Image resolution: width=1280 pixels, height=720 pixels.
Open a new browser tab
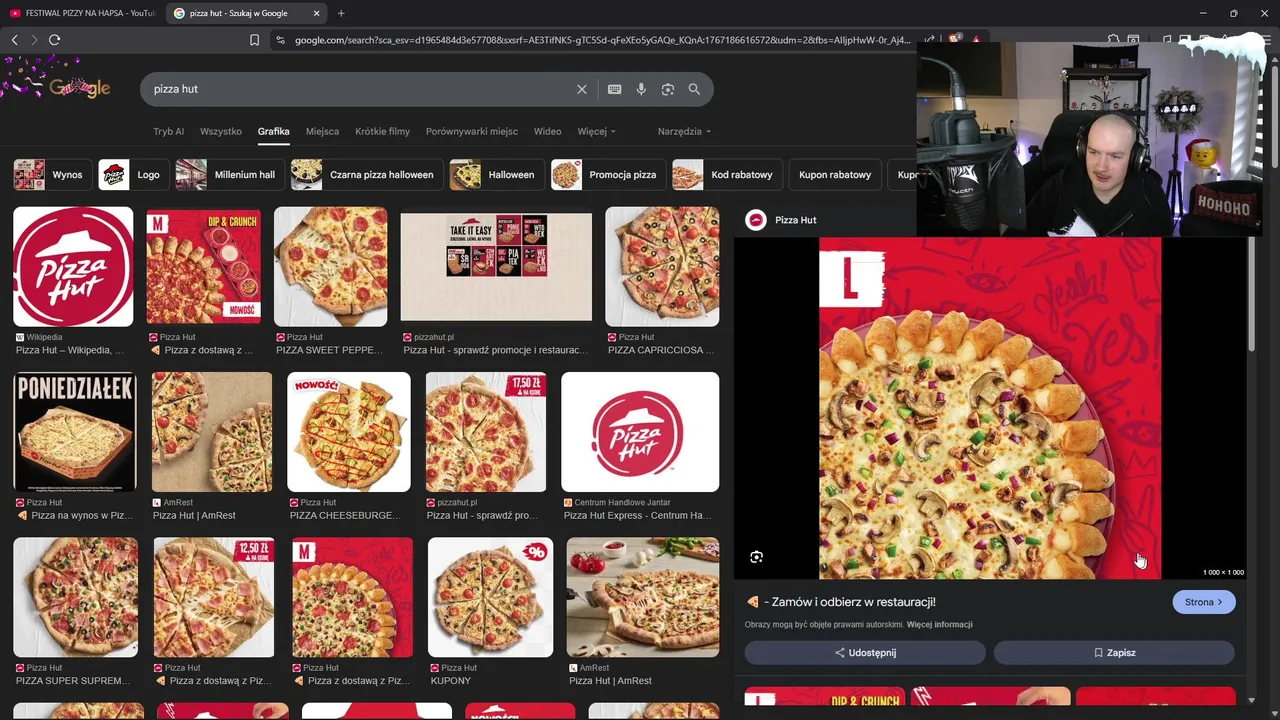(x=341, y=13)
